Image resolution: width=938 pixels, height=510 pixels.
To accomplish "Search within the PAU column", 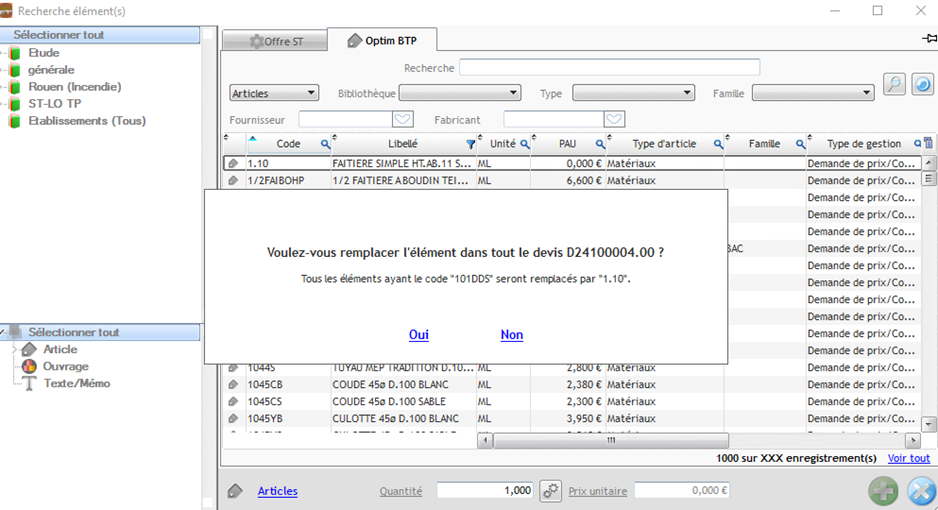I will coord(600,144).
